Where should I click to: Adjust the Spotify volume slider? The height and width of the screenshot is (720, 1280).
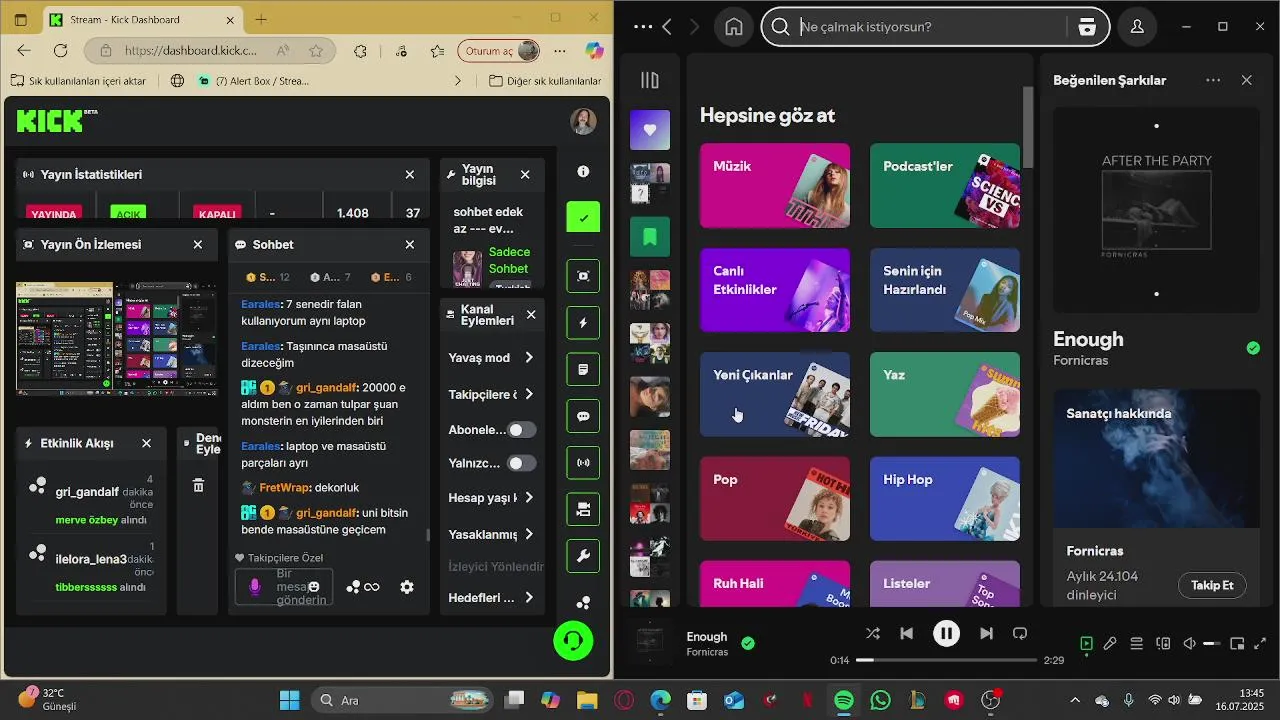[1210, 644]
